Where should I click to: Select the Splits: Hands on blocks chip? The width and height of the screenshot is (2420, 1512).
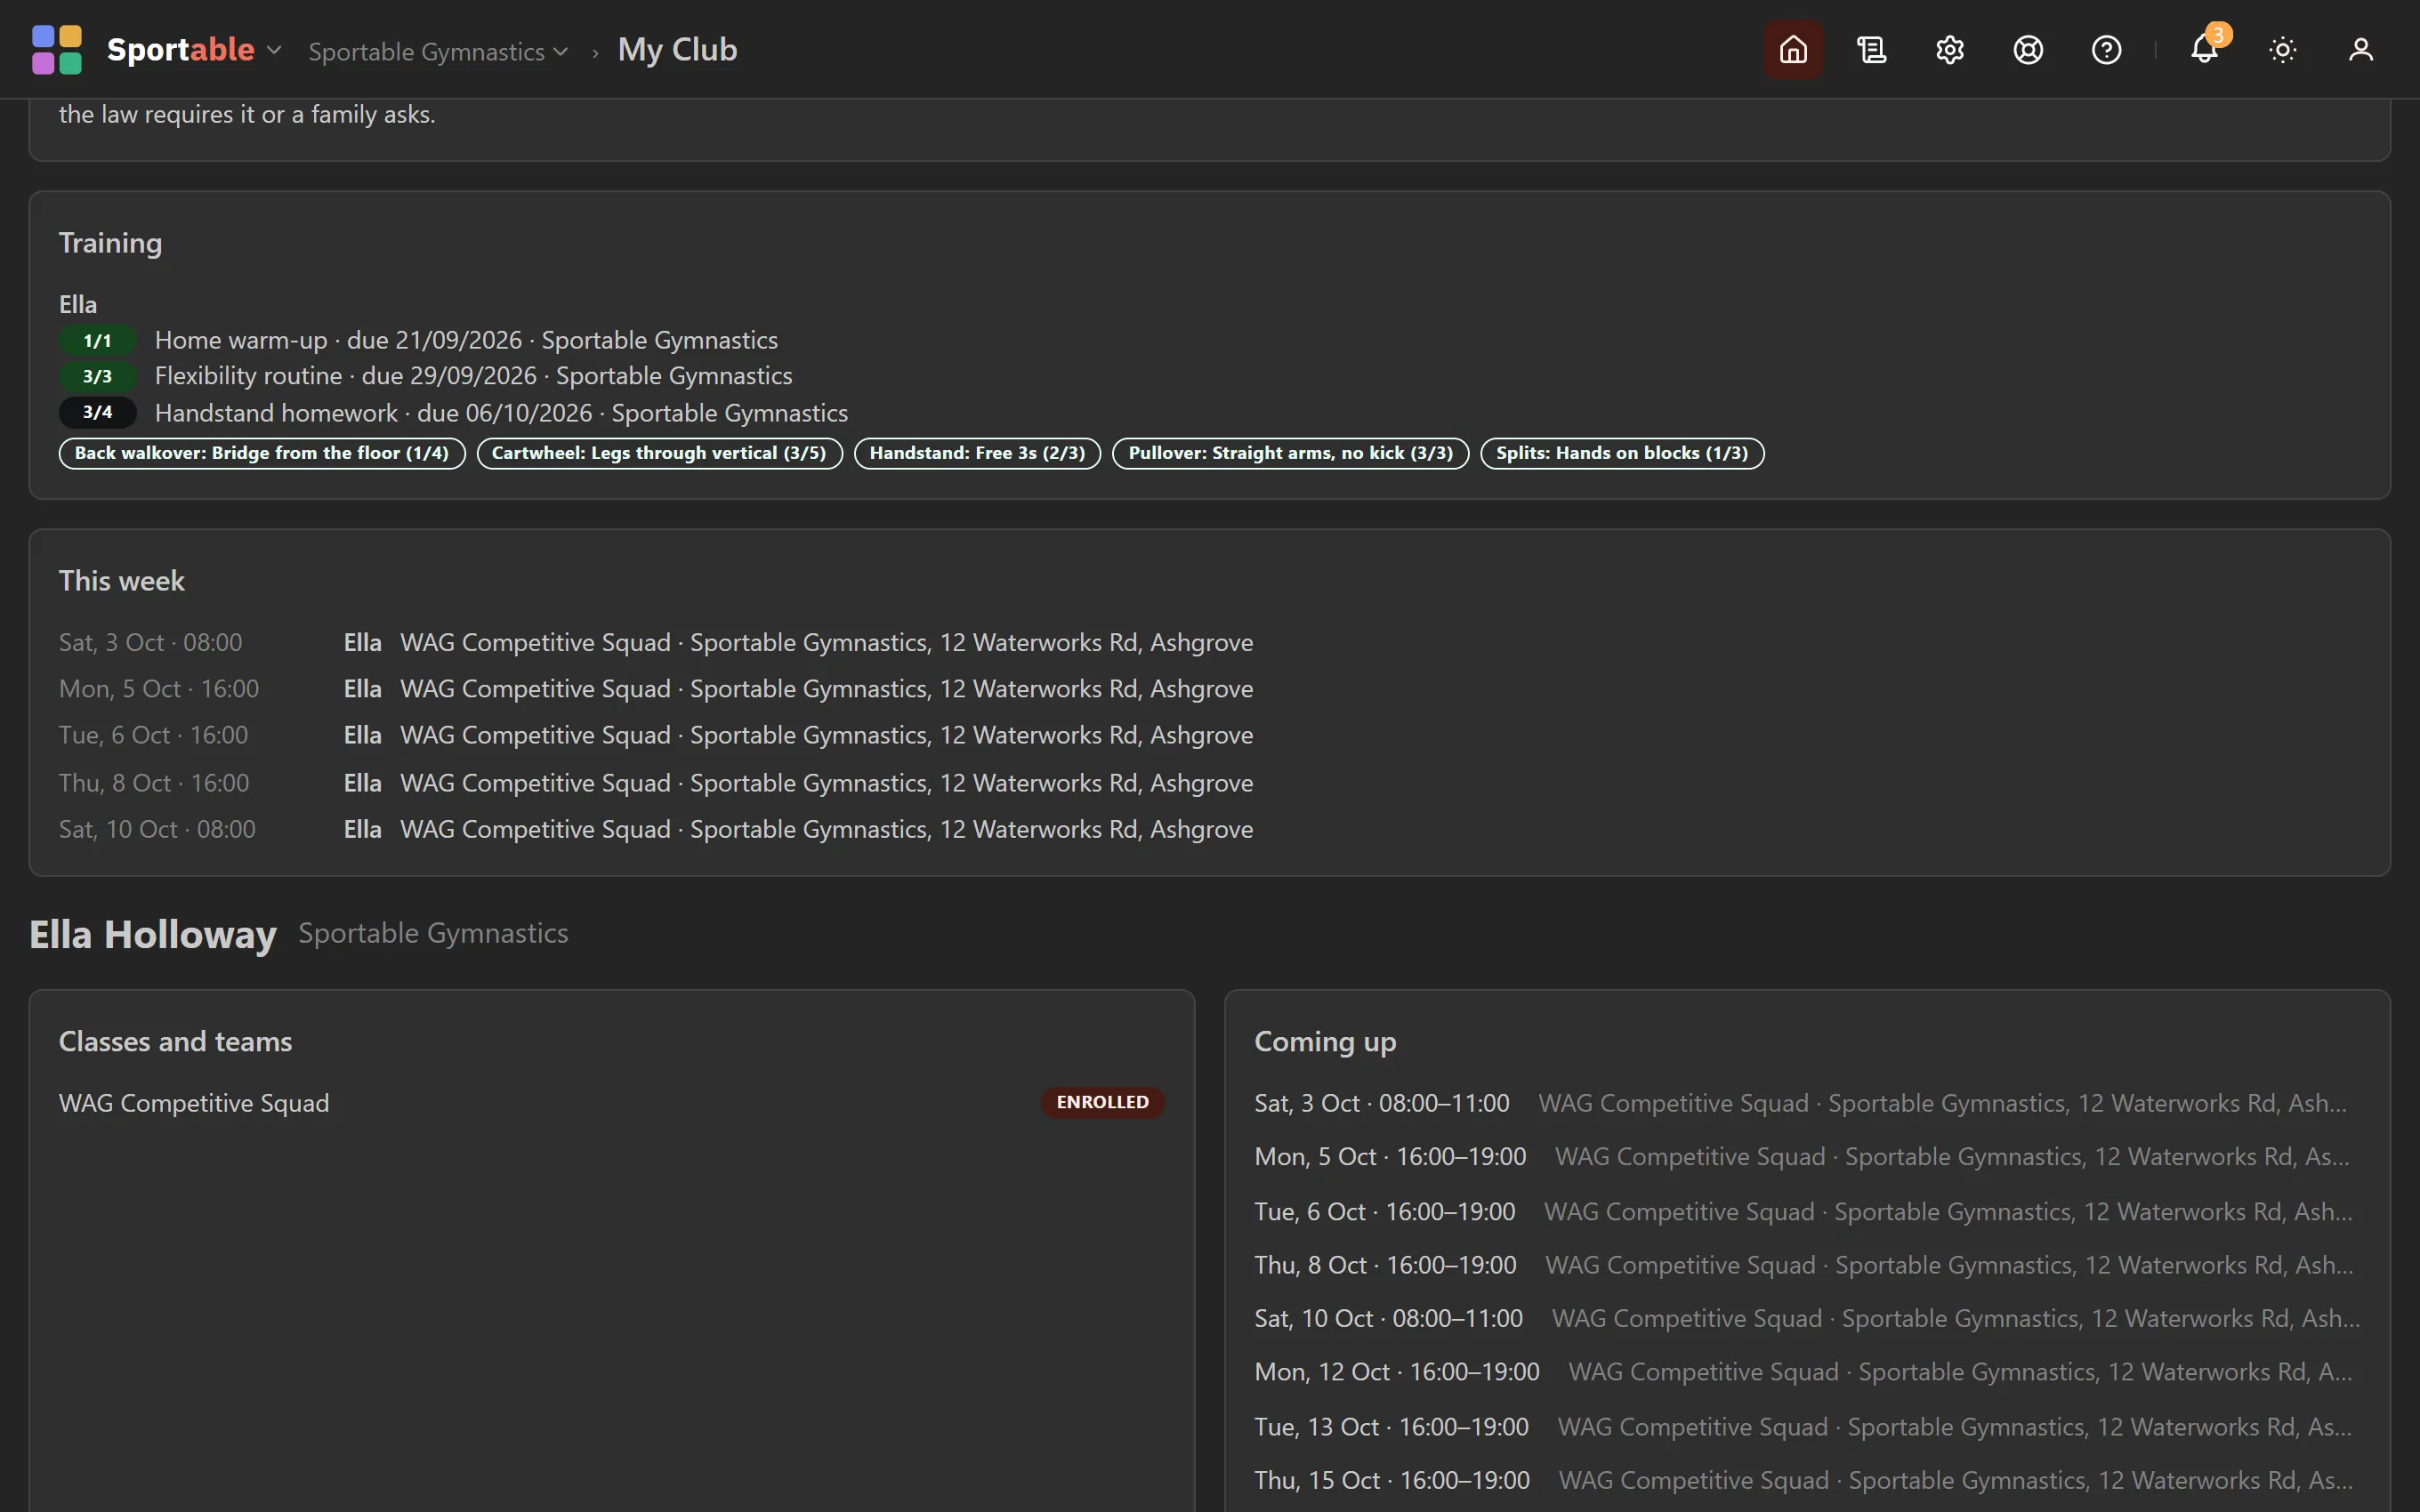1622,453
